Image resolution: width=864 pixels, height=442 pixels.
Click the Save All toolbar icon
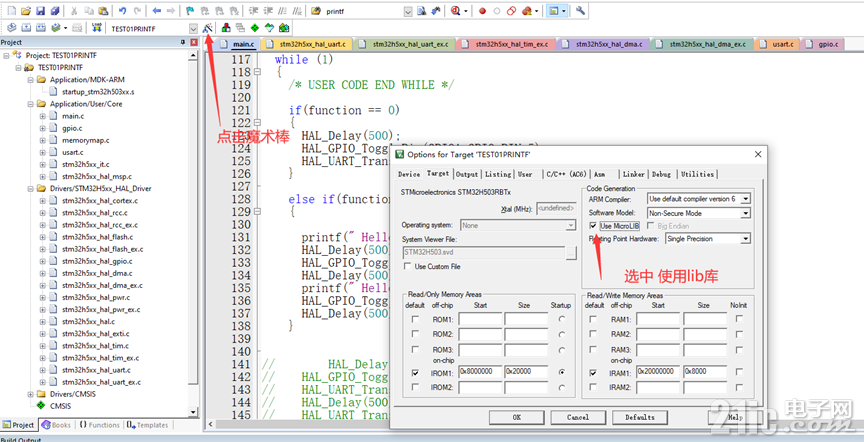54,10
